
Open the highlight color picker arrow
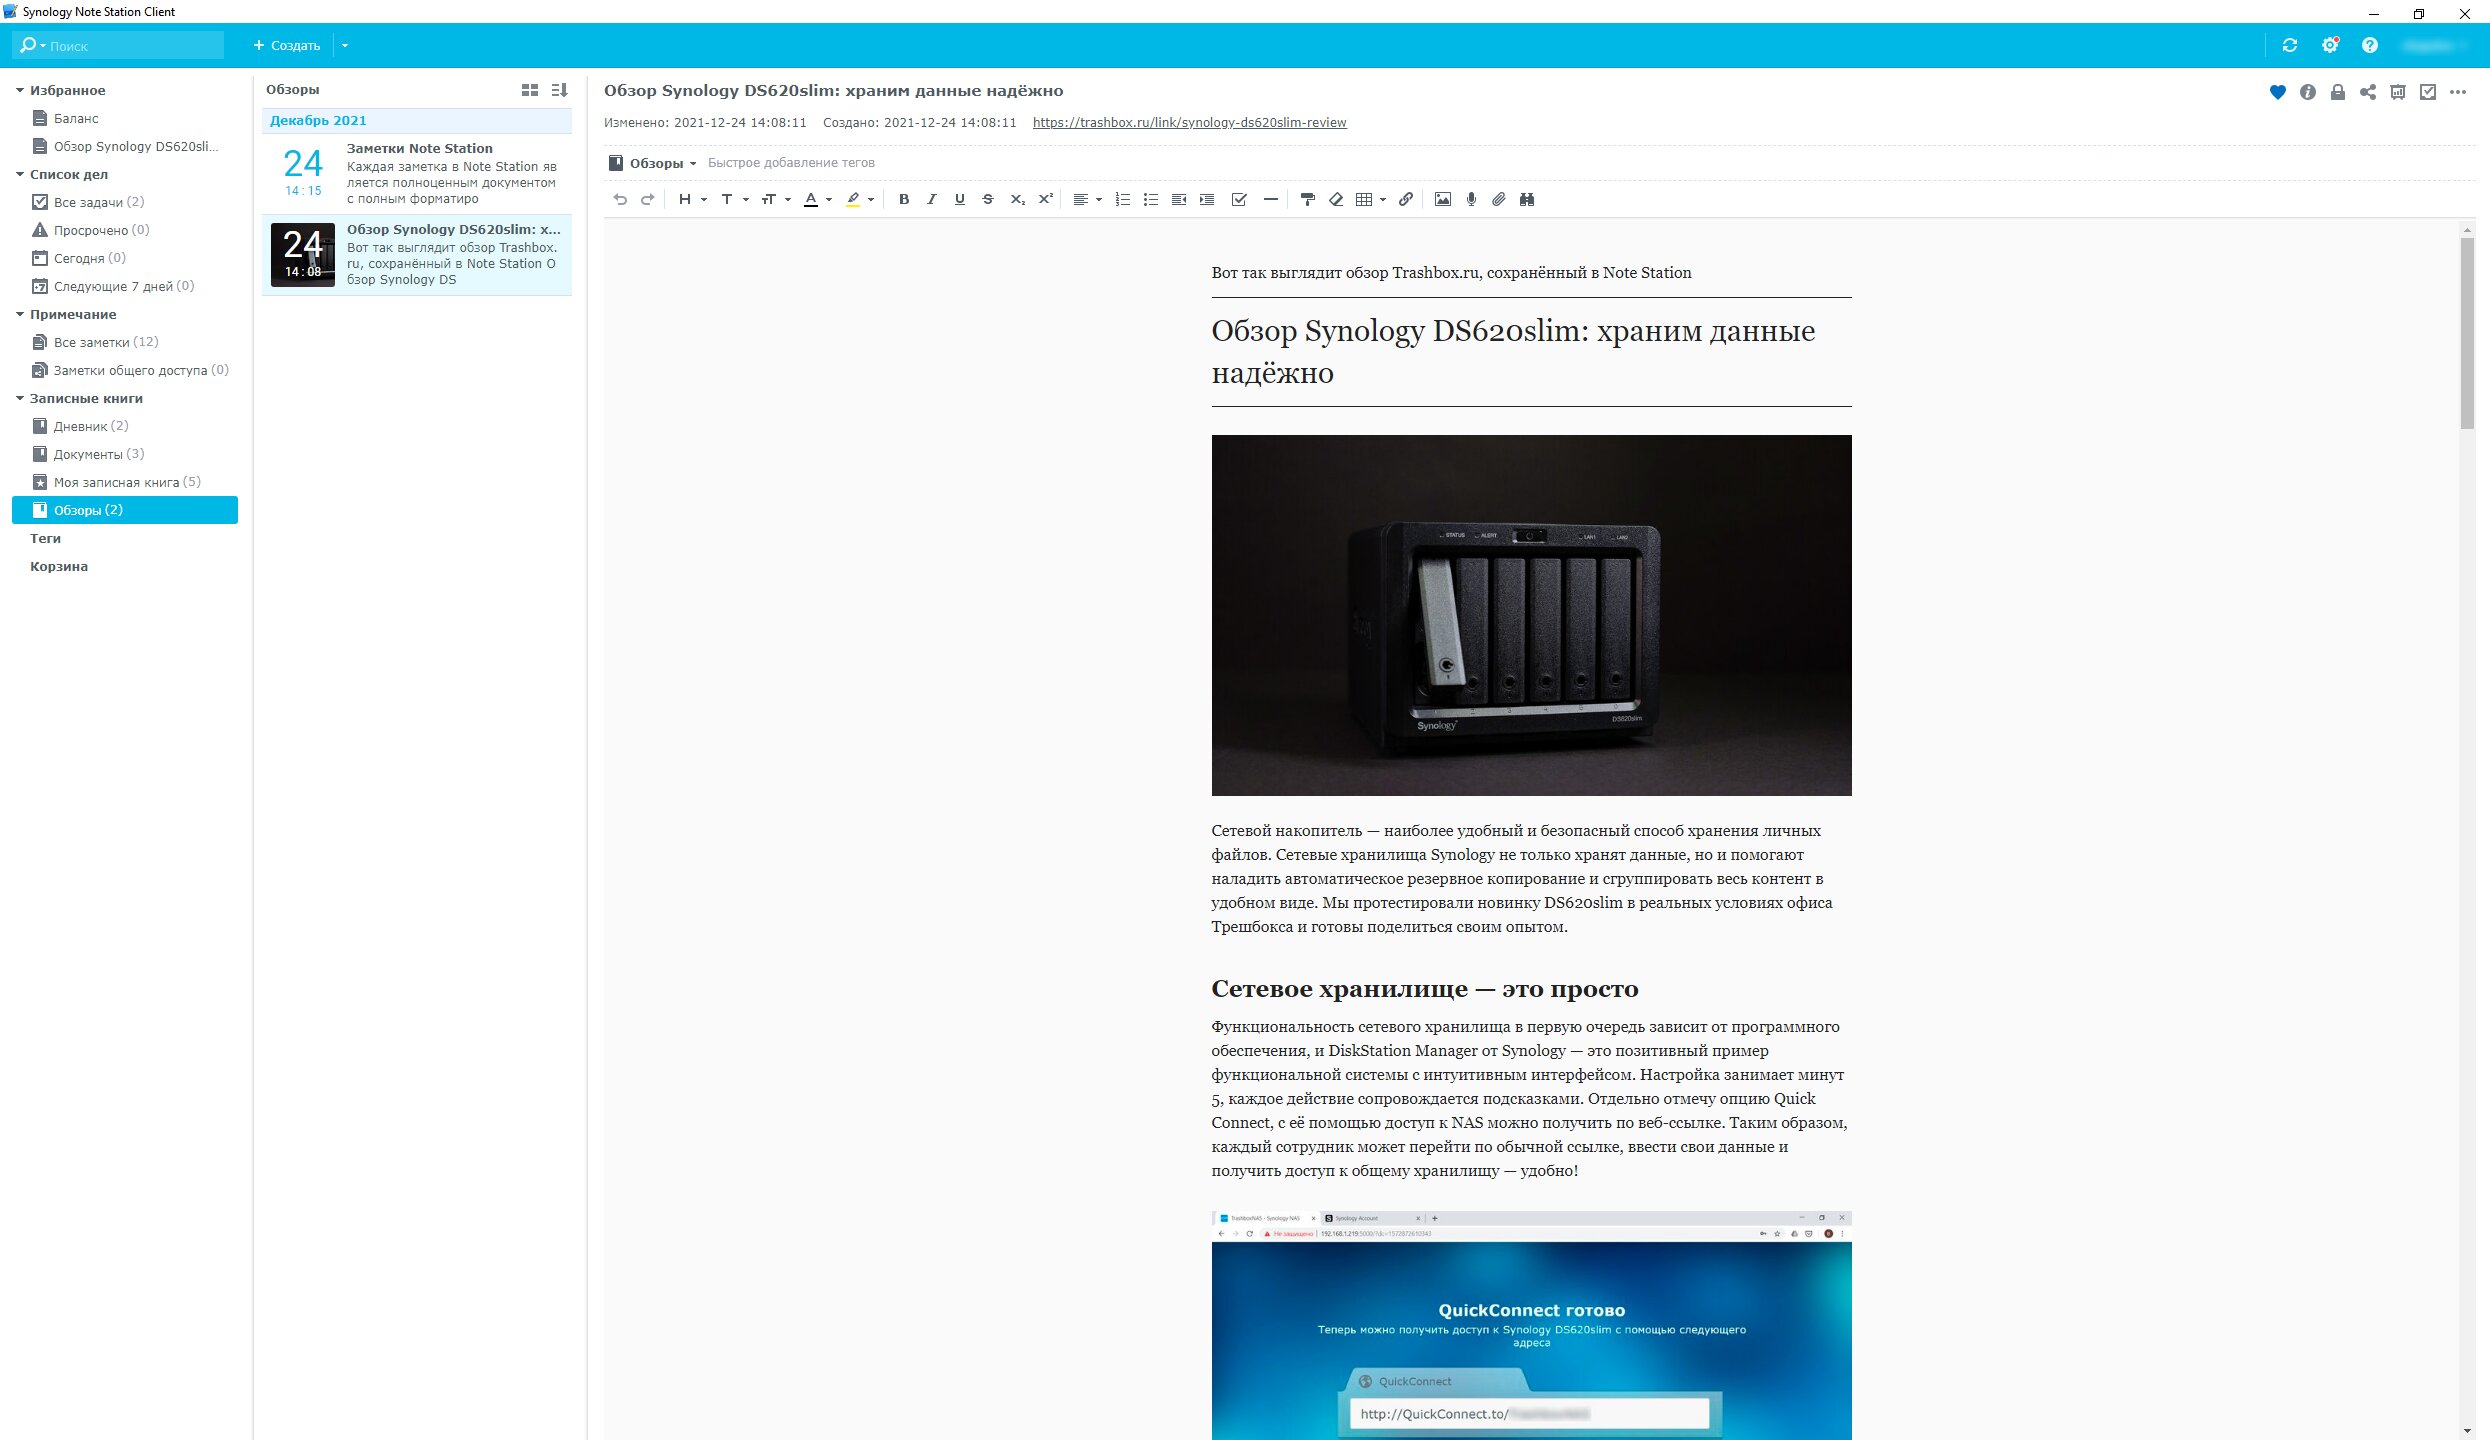coord(871,200)
